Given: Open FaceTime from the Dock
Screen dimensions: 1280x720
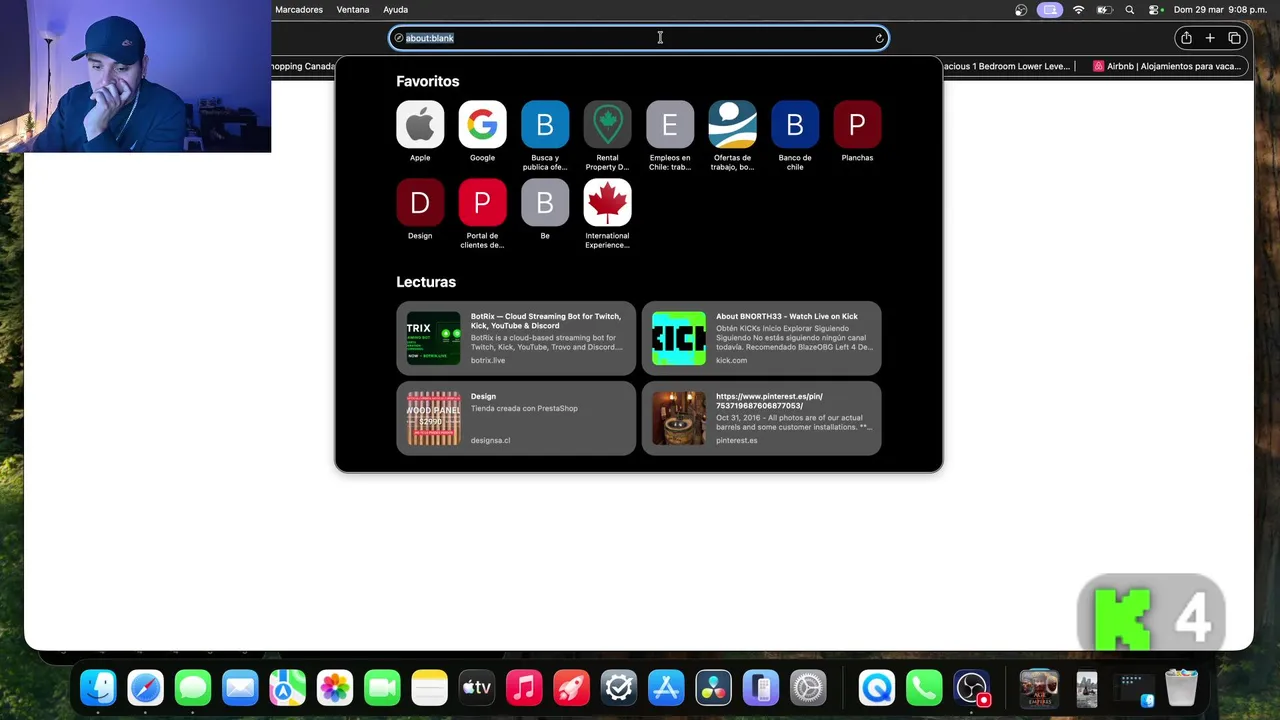Looking at the screenshot, I should (x=382, y=688).
